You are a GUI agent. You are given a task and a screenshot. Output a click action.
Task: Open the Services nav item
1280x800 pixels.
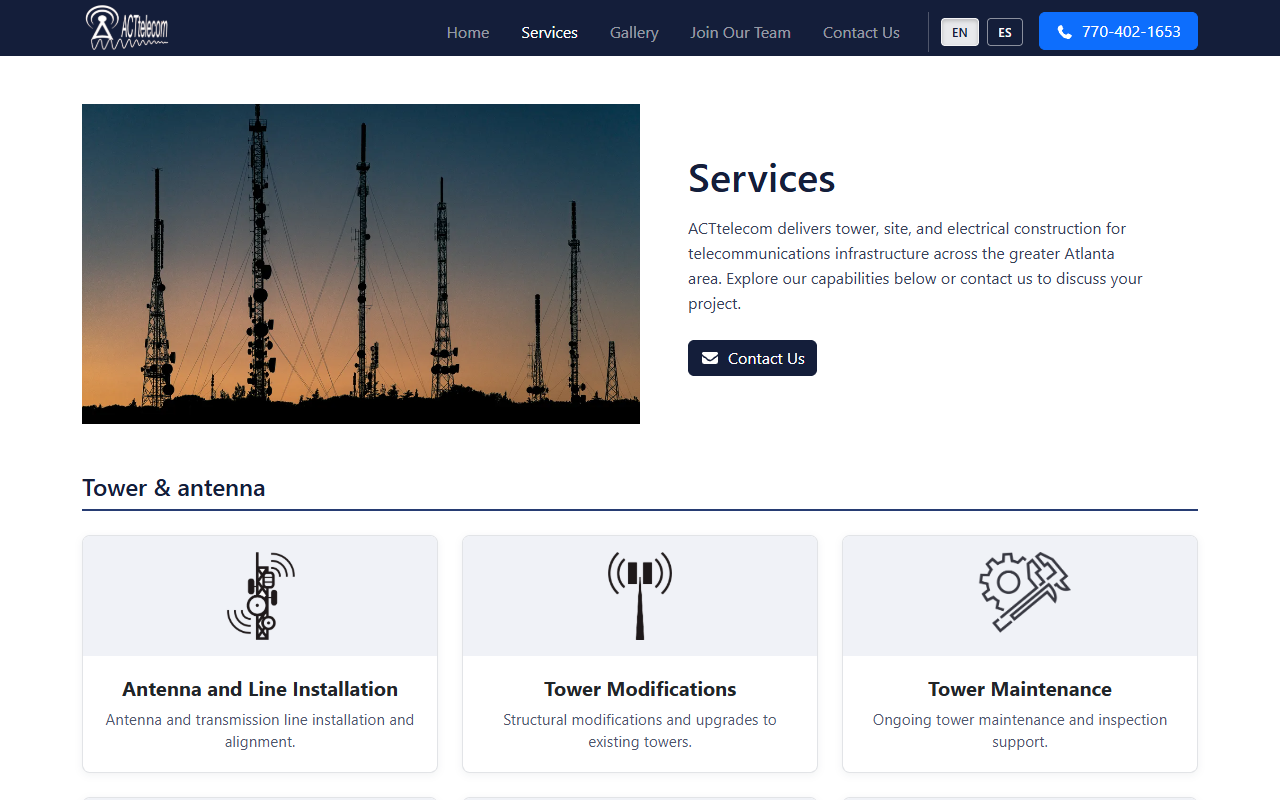click(x=549, y=32)
